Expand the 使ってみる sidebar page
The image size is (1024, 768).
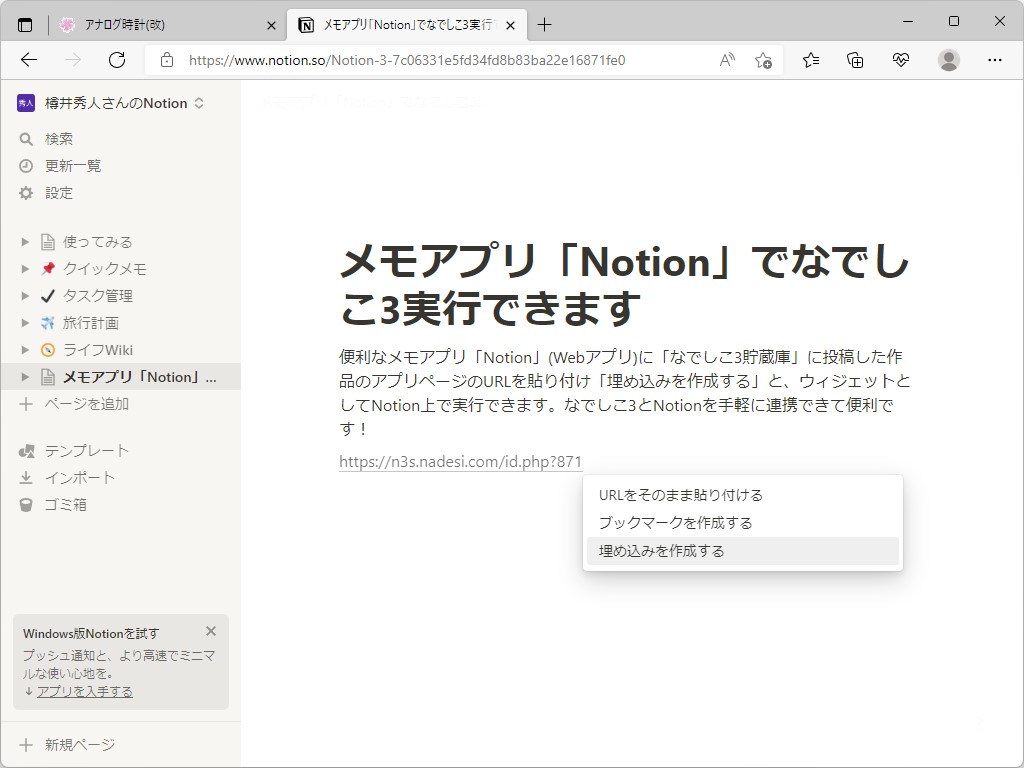pyautogui.click(x=25, y=241)
